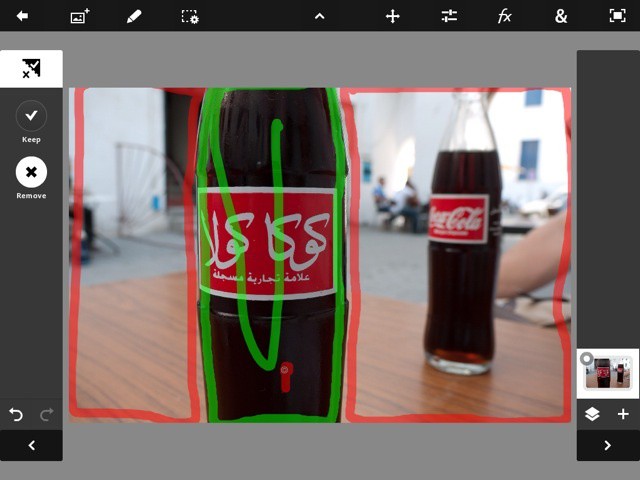Open the add image menu

click(80, 16)
